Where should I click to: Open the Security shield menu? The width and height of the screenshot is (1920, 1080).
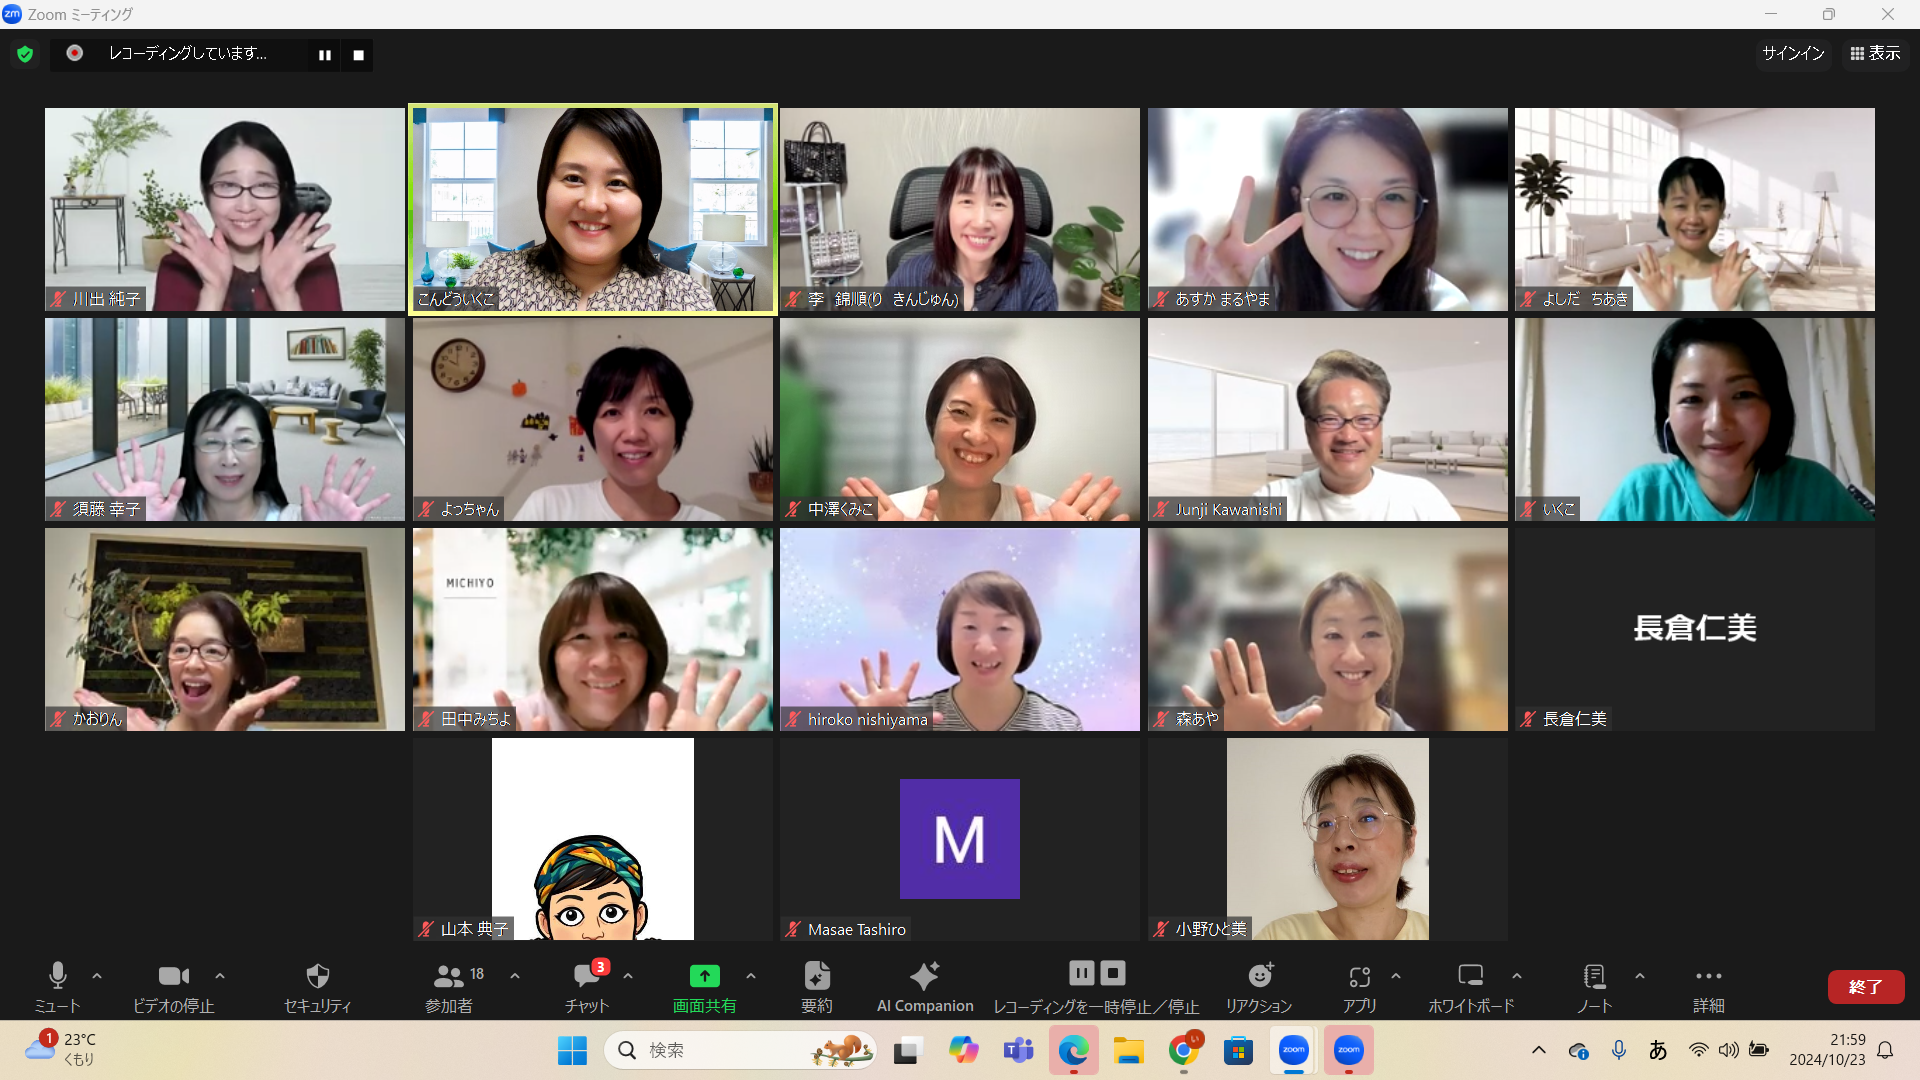coord(317,987)
